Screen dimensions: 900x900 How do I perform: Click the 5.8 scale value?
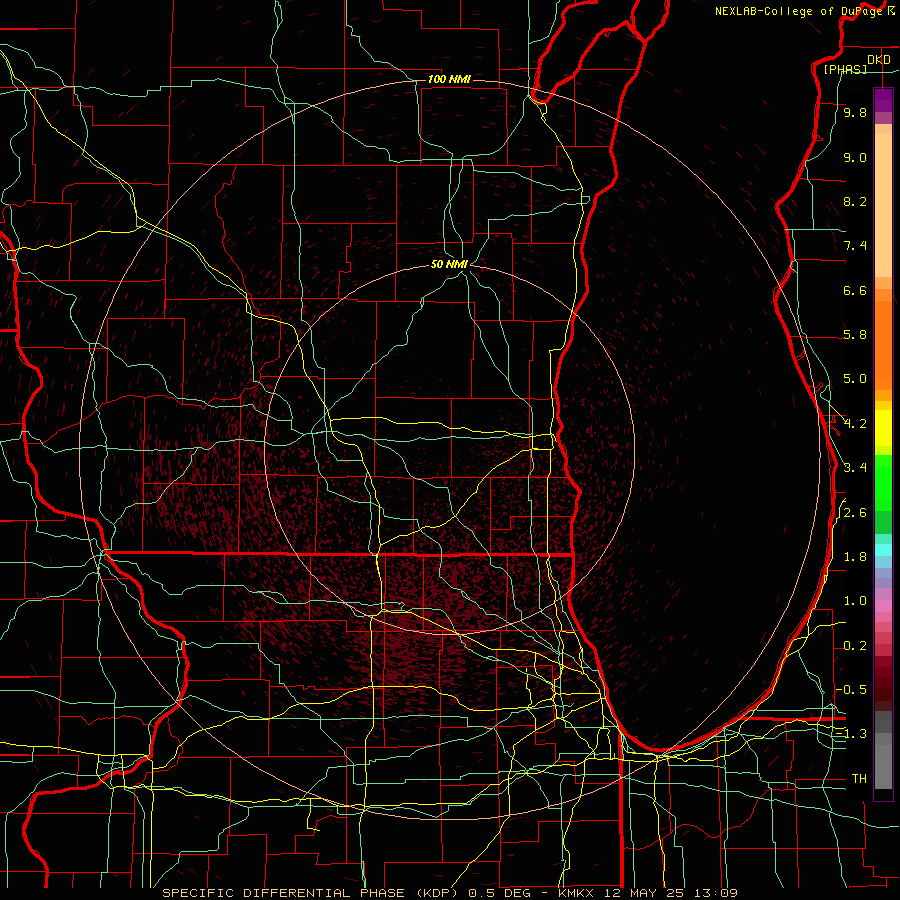click(855, 335)
